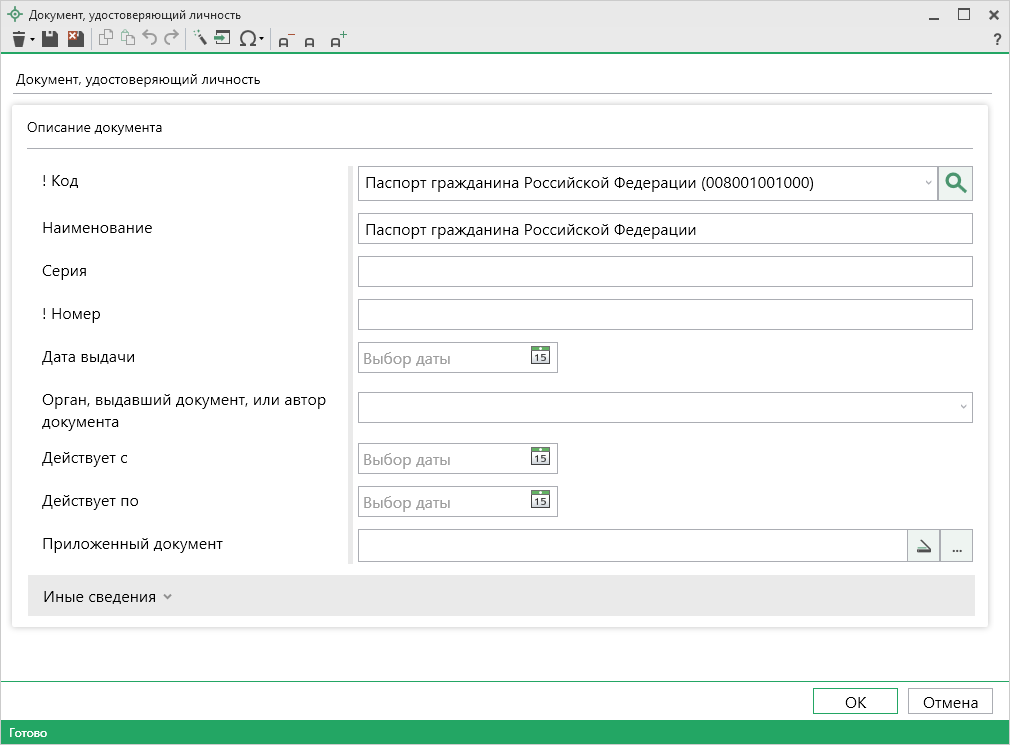The height and width of the screenshot is (745, 1010).
Task: Open the Код dropdown list
Action: [927, 183]
